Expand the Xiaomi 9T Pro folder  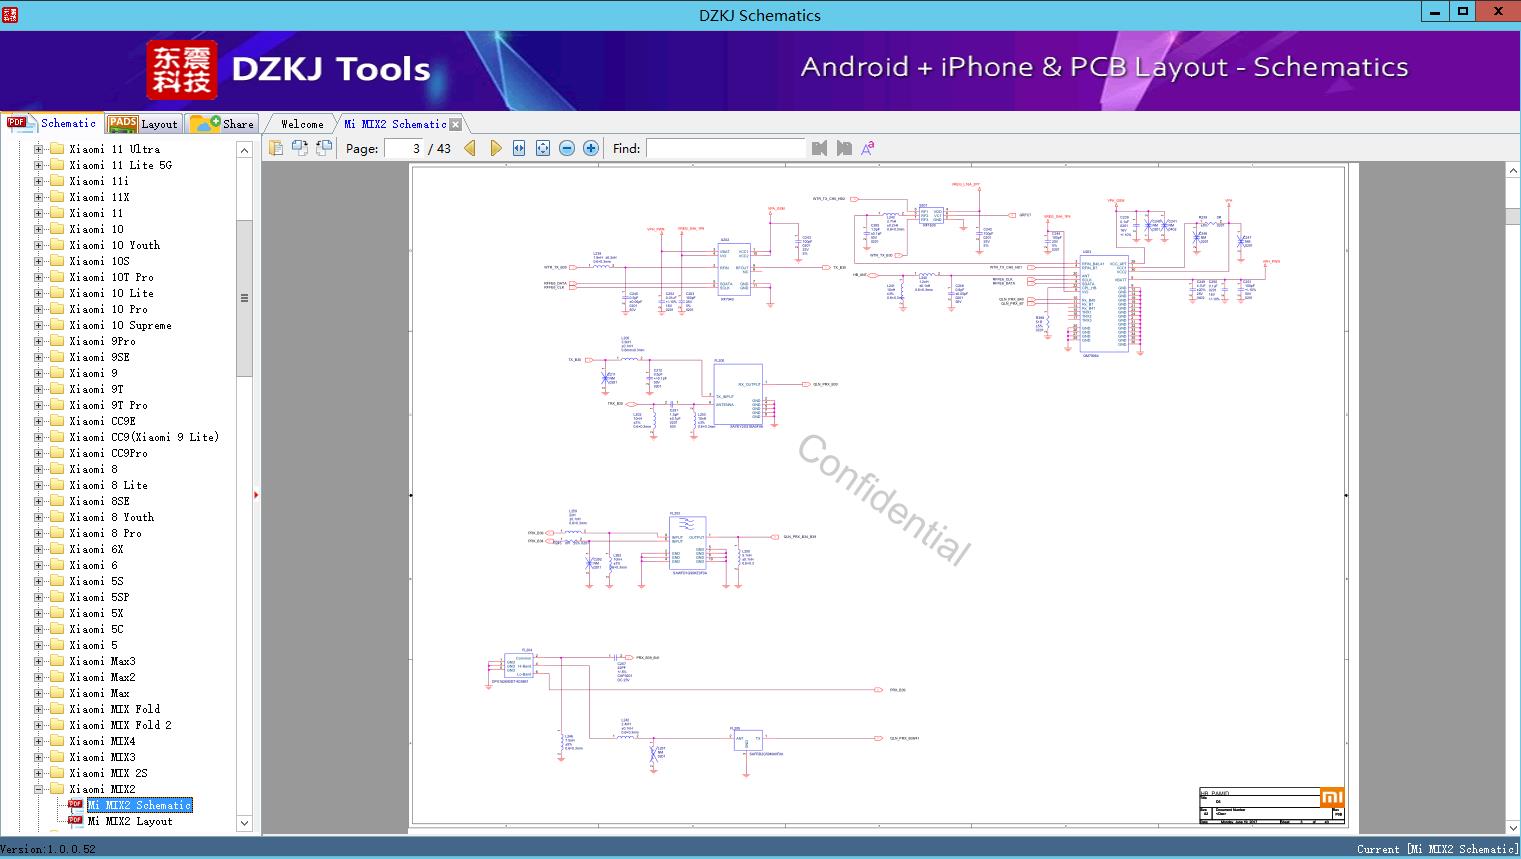pyautogui.click(x=38, y=405)
